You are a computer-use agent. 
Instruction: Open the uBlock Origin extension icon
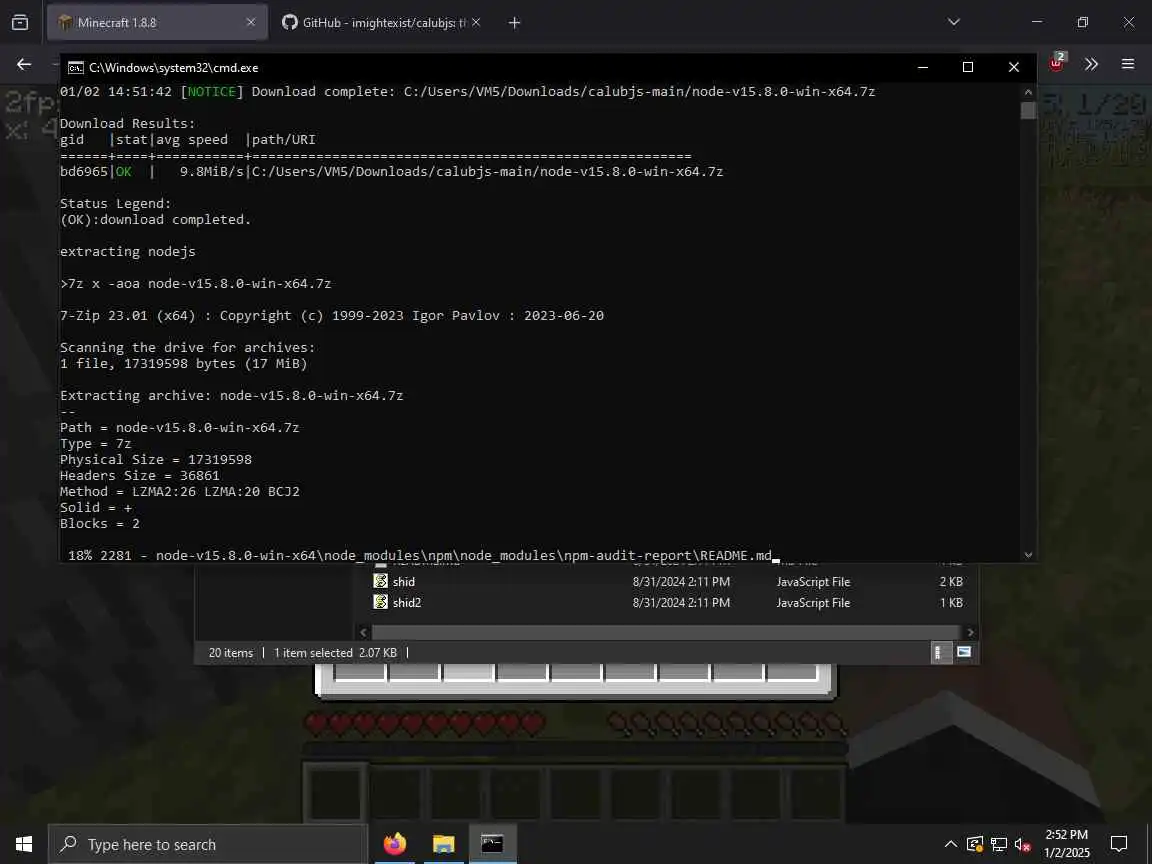coord(1056,64)
